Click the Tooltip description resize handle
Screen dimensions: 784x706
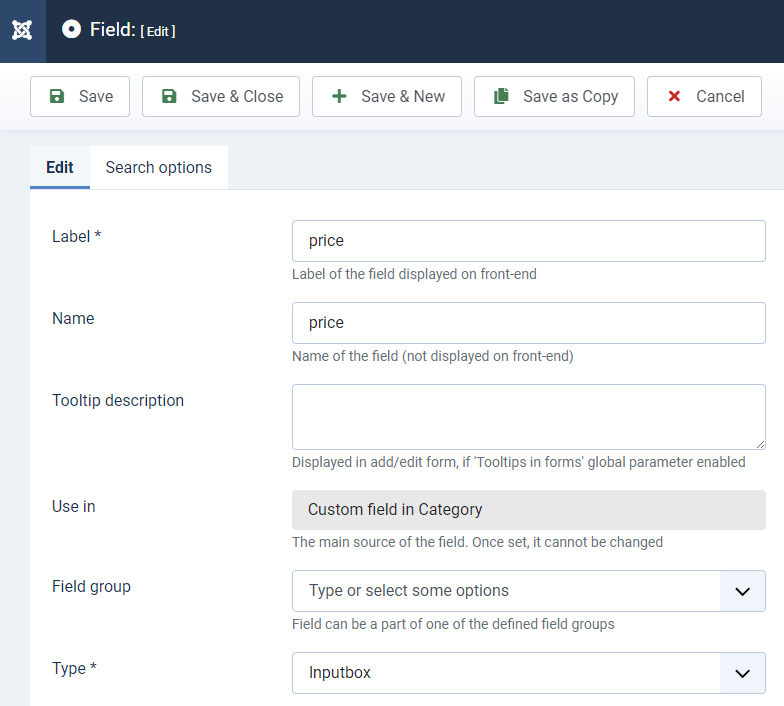[x=760, y=444]
